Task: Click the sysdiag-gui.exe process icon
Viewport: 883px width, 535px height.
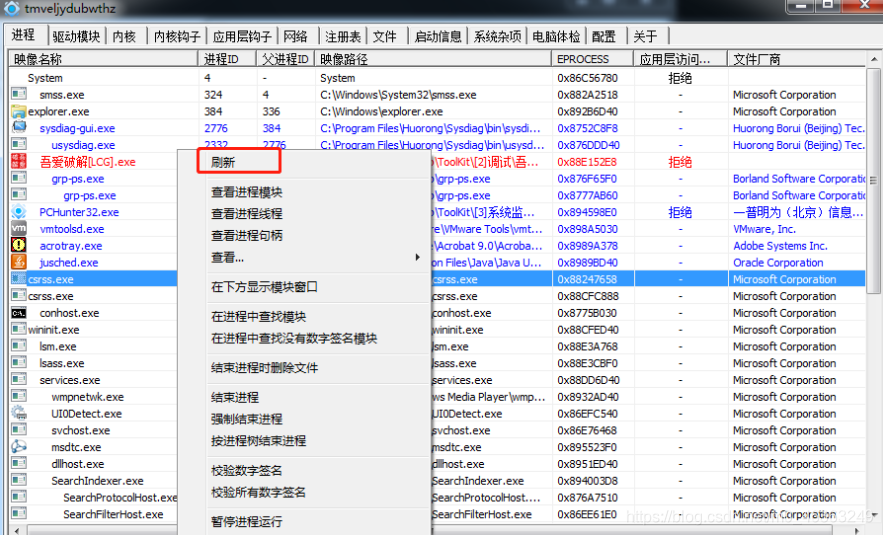Action: (19, 127)
